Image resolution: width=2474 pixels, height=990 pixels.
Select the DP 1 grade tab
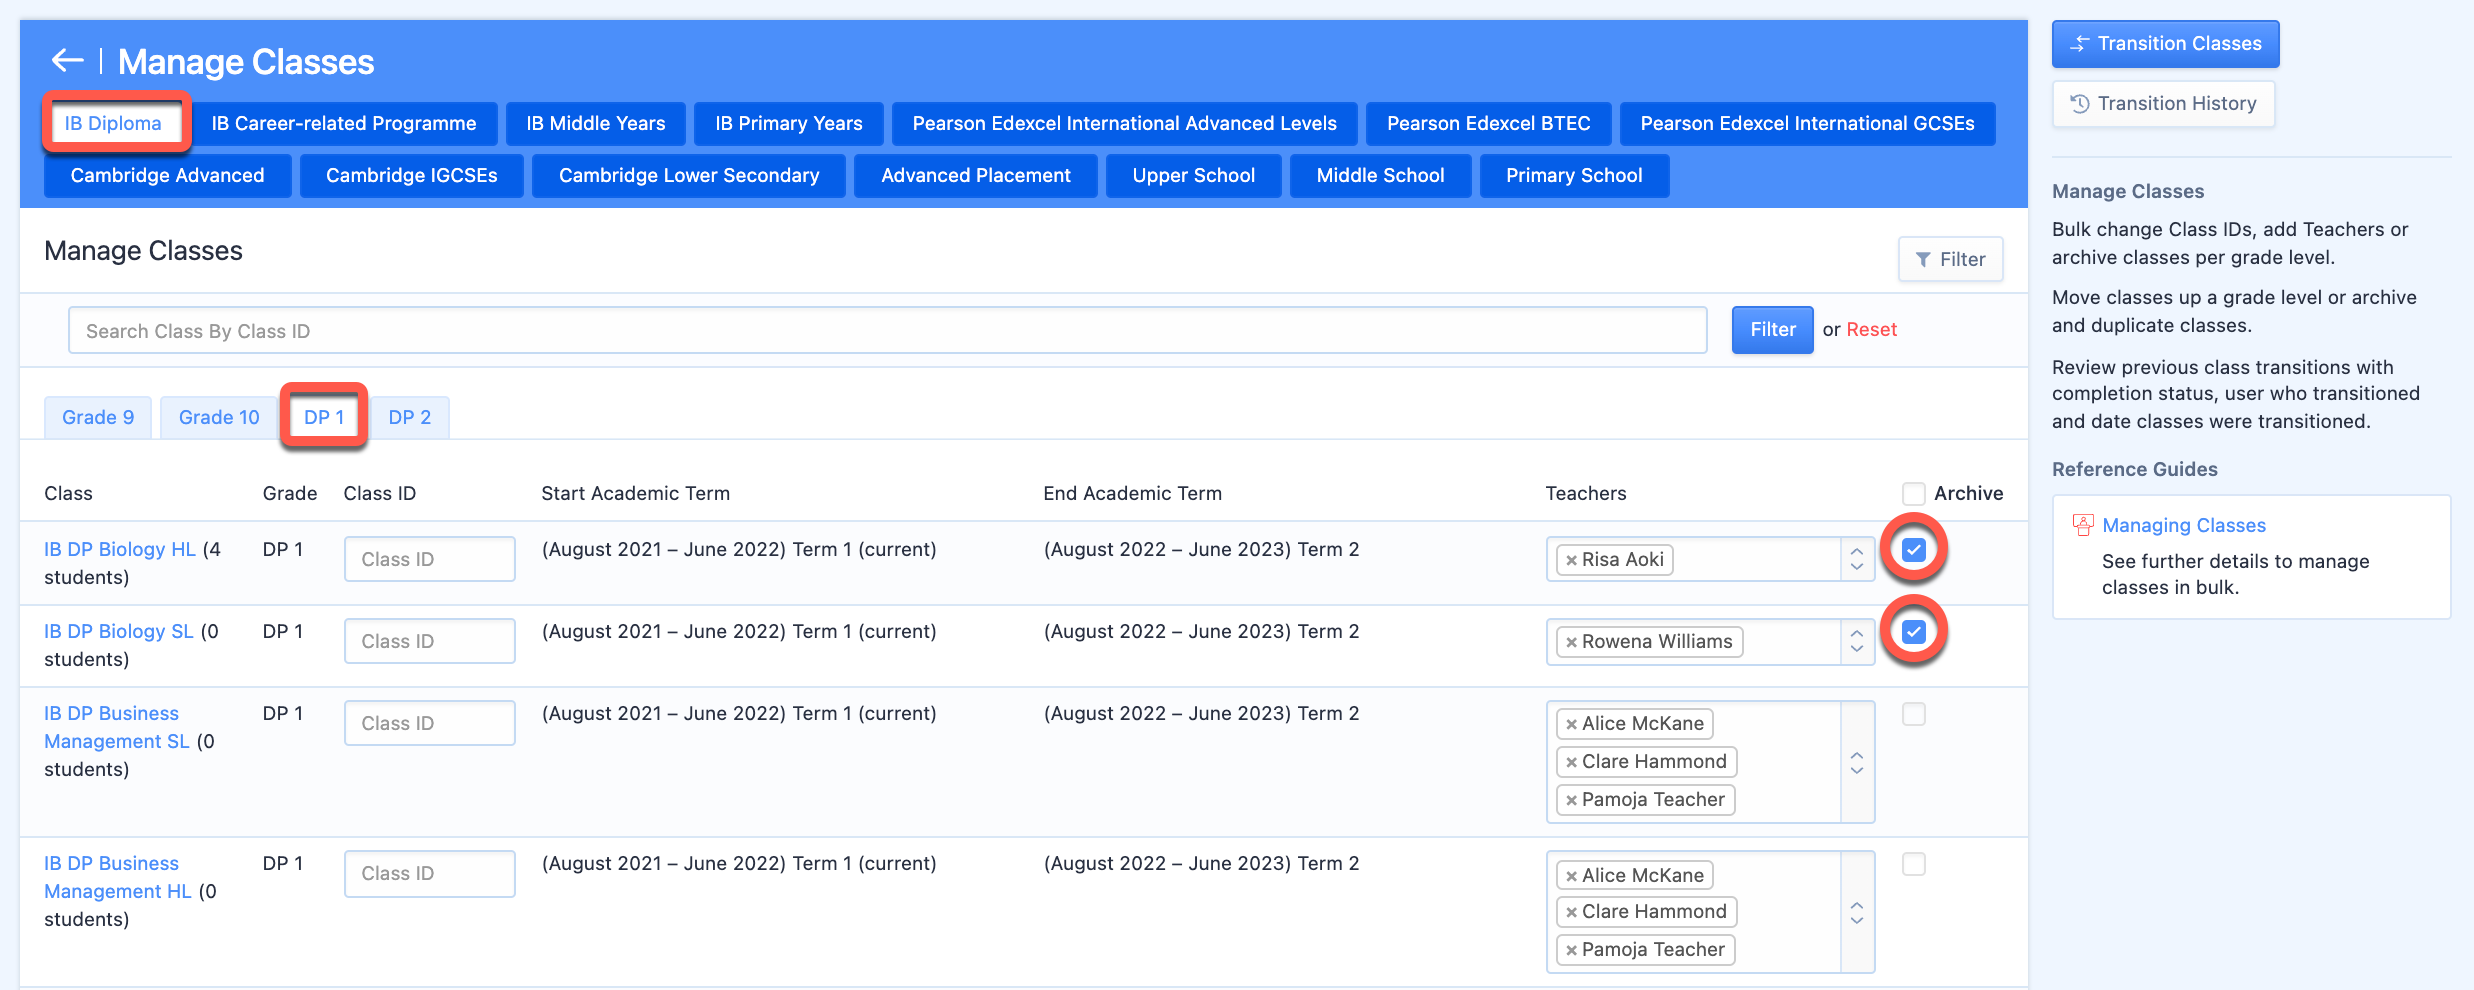pos(324,417)
